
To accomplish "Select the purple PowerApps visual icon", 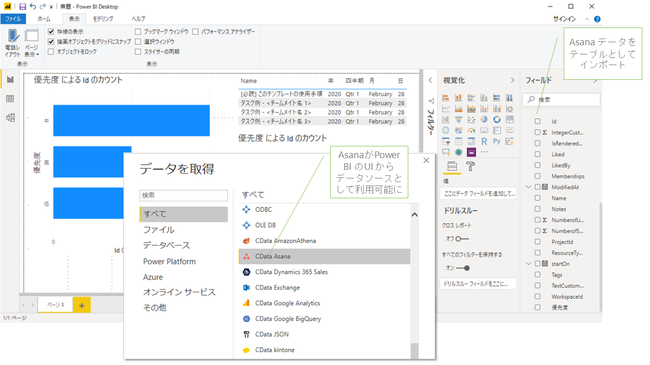I will pyautogui.click(x=471, y=152).
